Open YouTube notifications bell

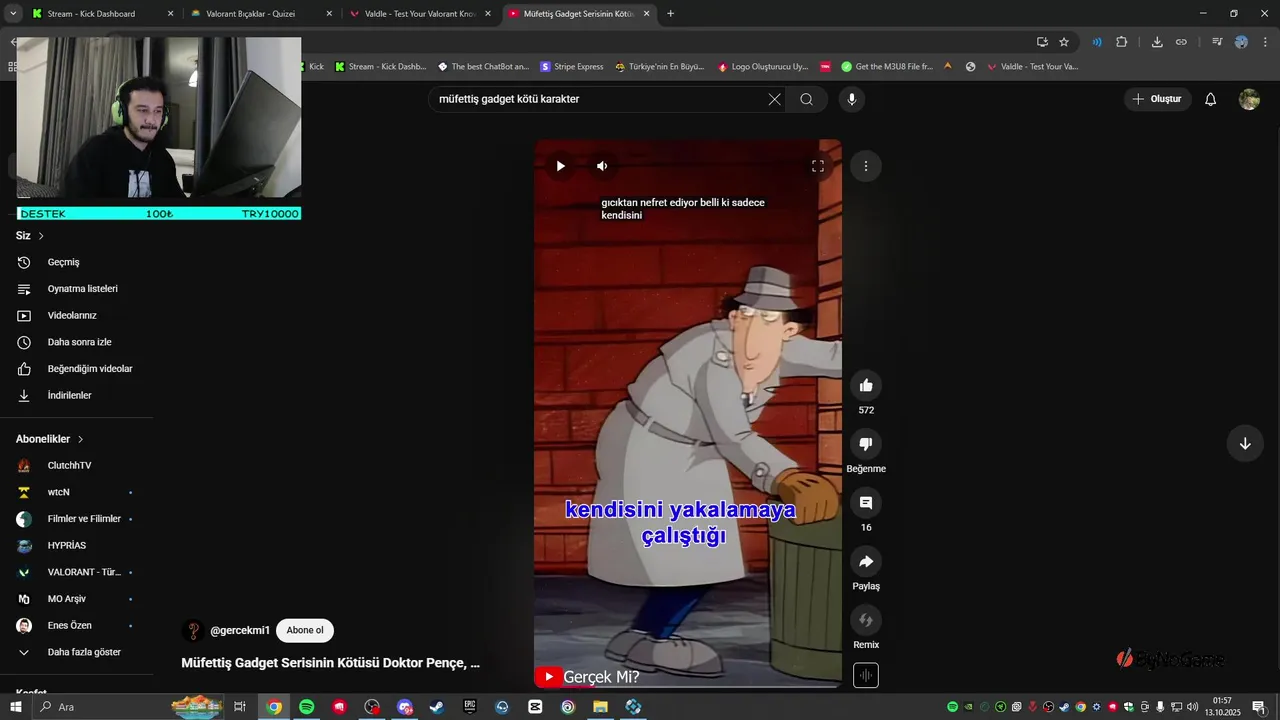pos(1210,99)
